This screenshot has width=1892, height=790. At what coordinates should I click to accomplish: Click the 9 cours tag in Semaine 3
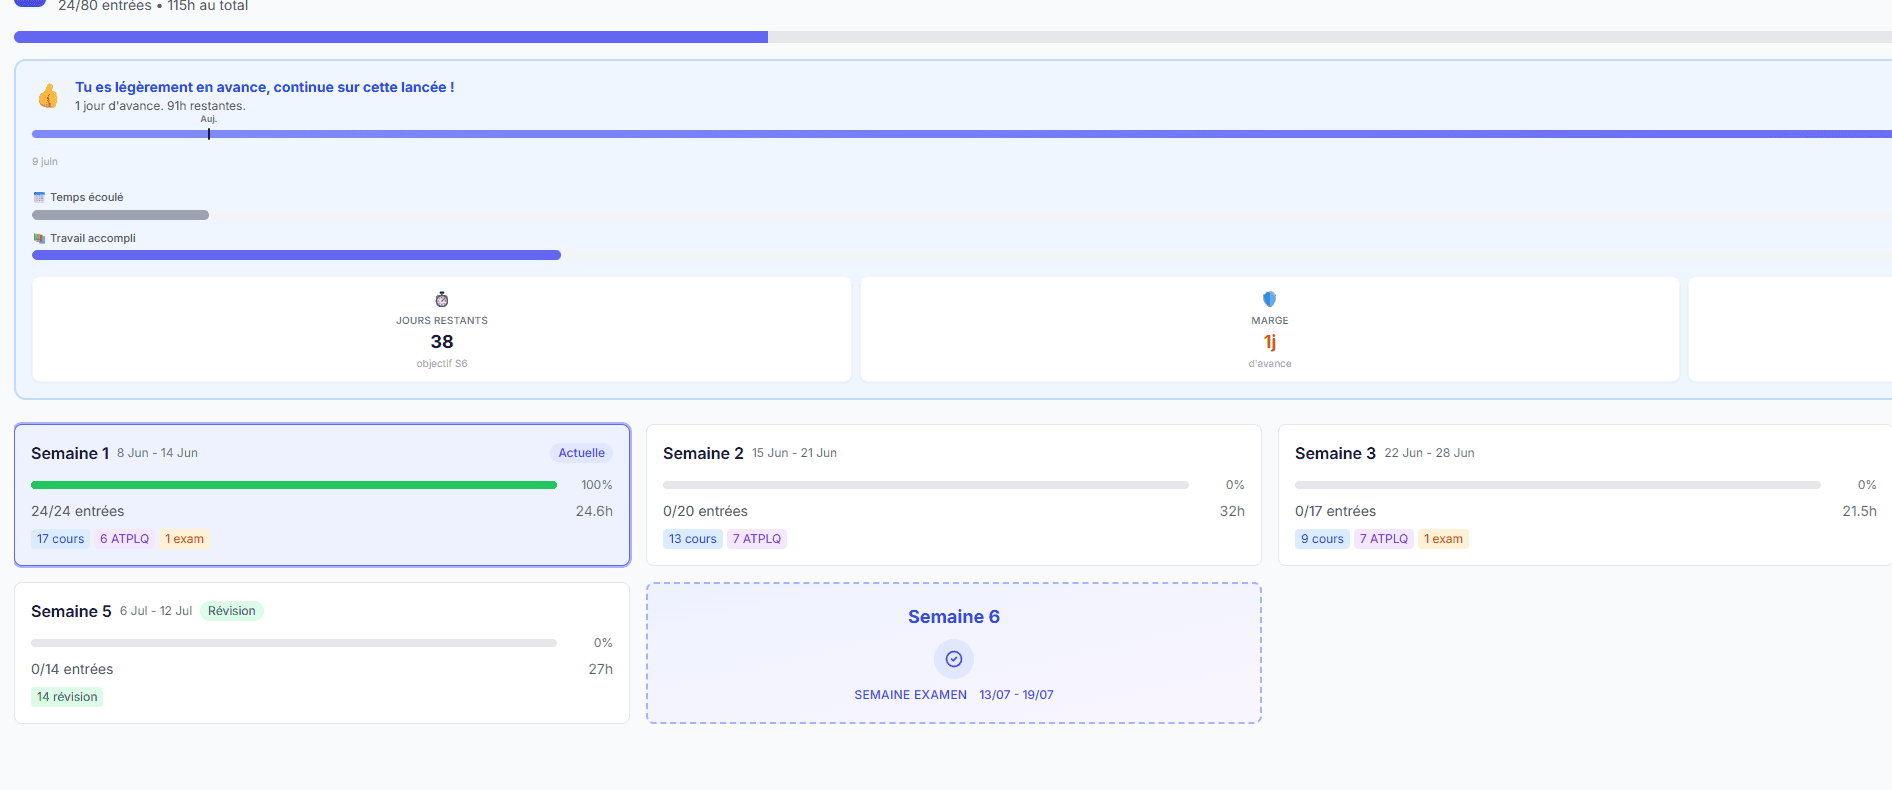1322,539
